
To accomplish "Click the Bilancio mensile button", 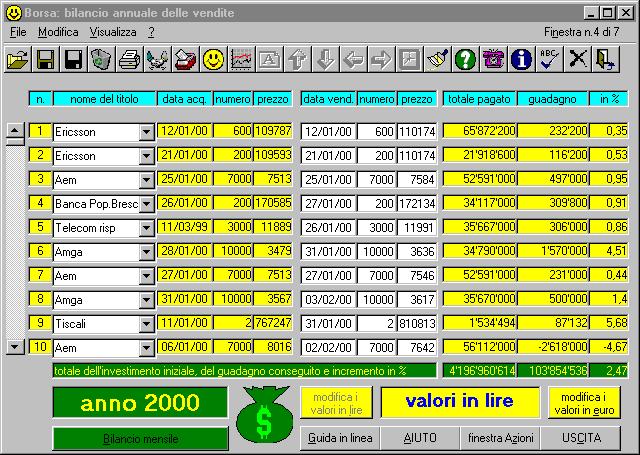I will (x=140, y=438).
